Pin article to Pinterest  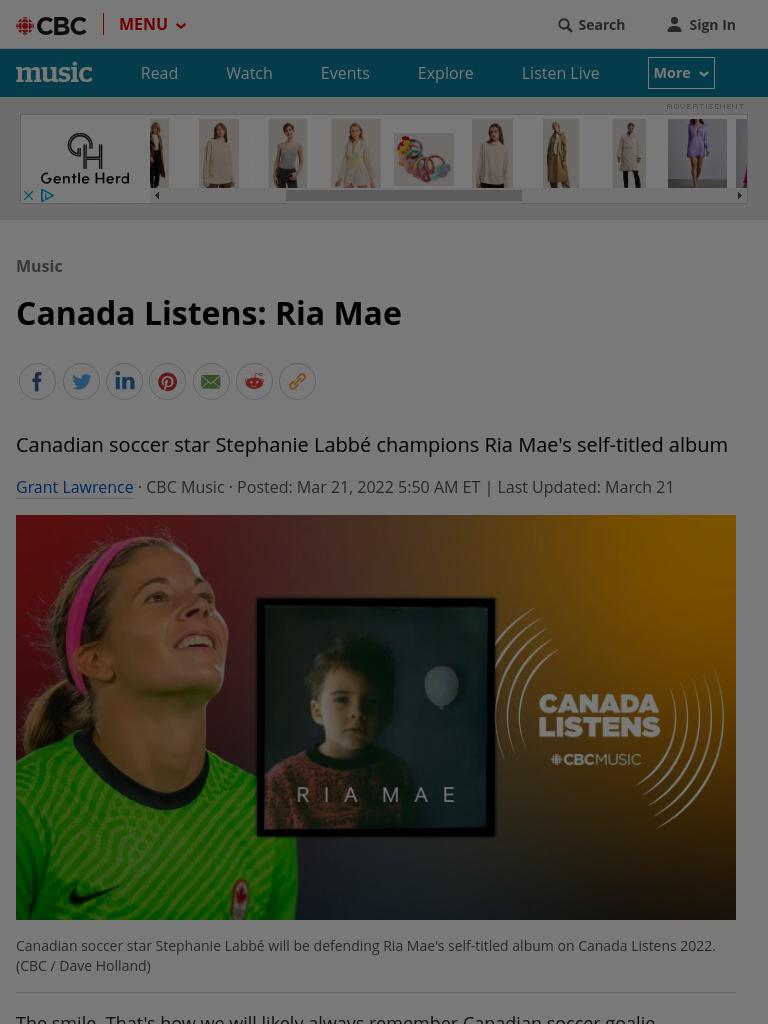click(167, 381)
